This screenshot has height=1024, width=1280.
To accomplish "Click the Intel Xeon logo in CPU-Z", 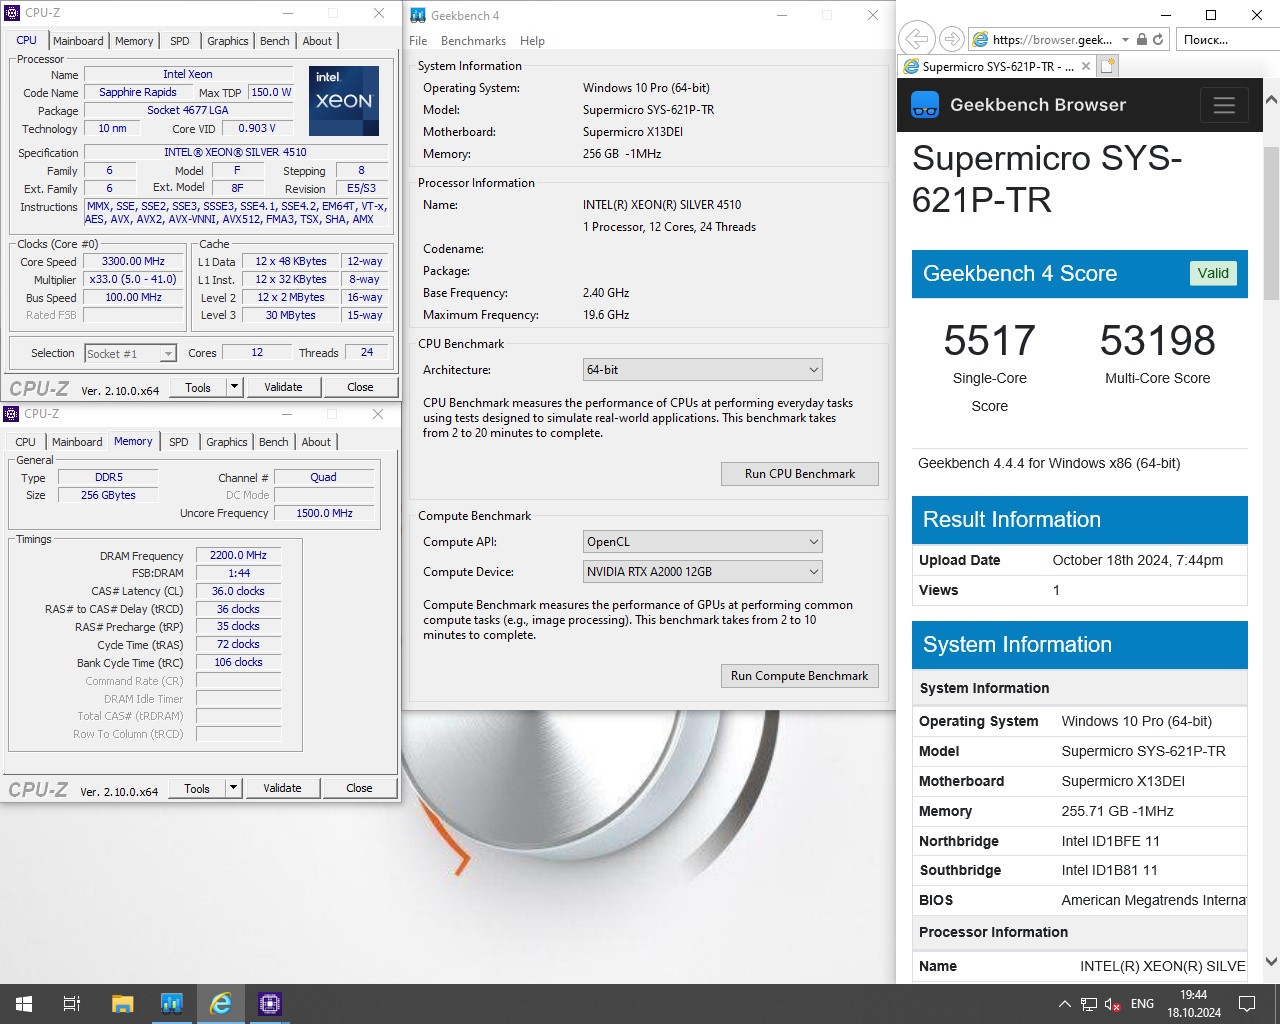I will [x=344, y=101].
